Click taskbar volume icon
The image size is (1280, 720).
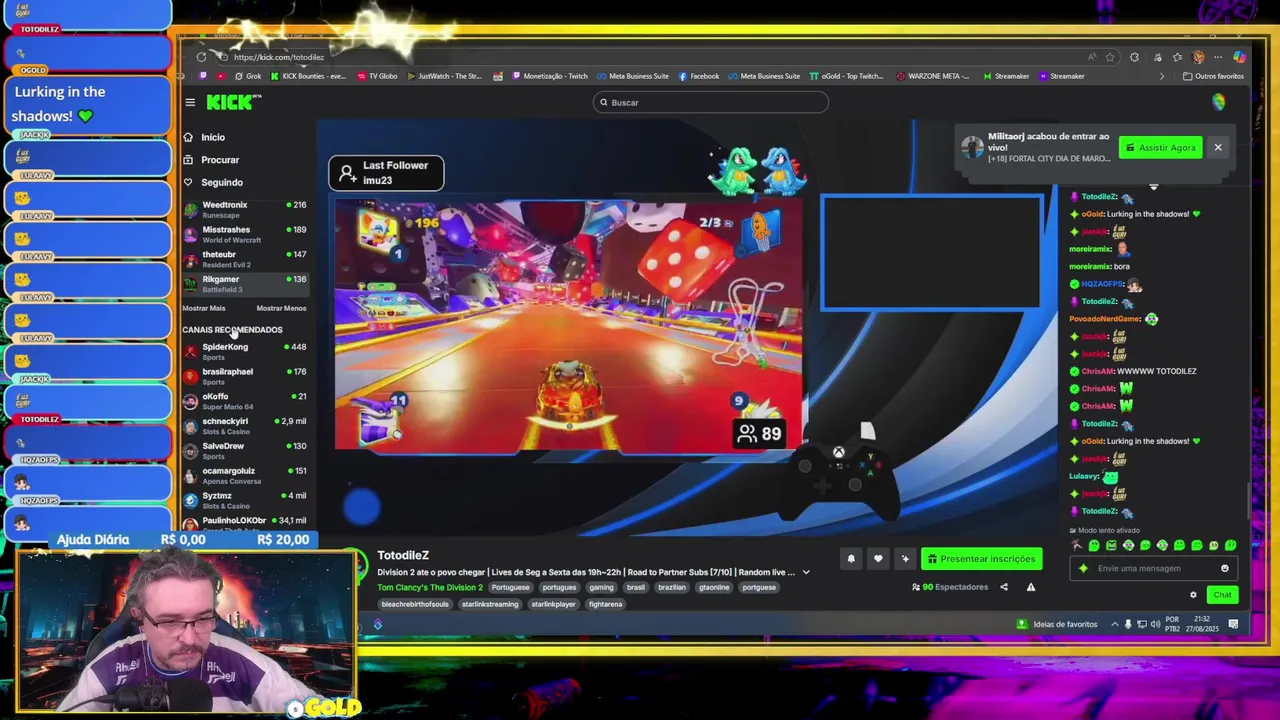click(1155, 624)
